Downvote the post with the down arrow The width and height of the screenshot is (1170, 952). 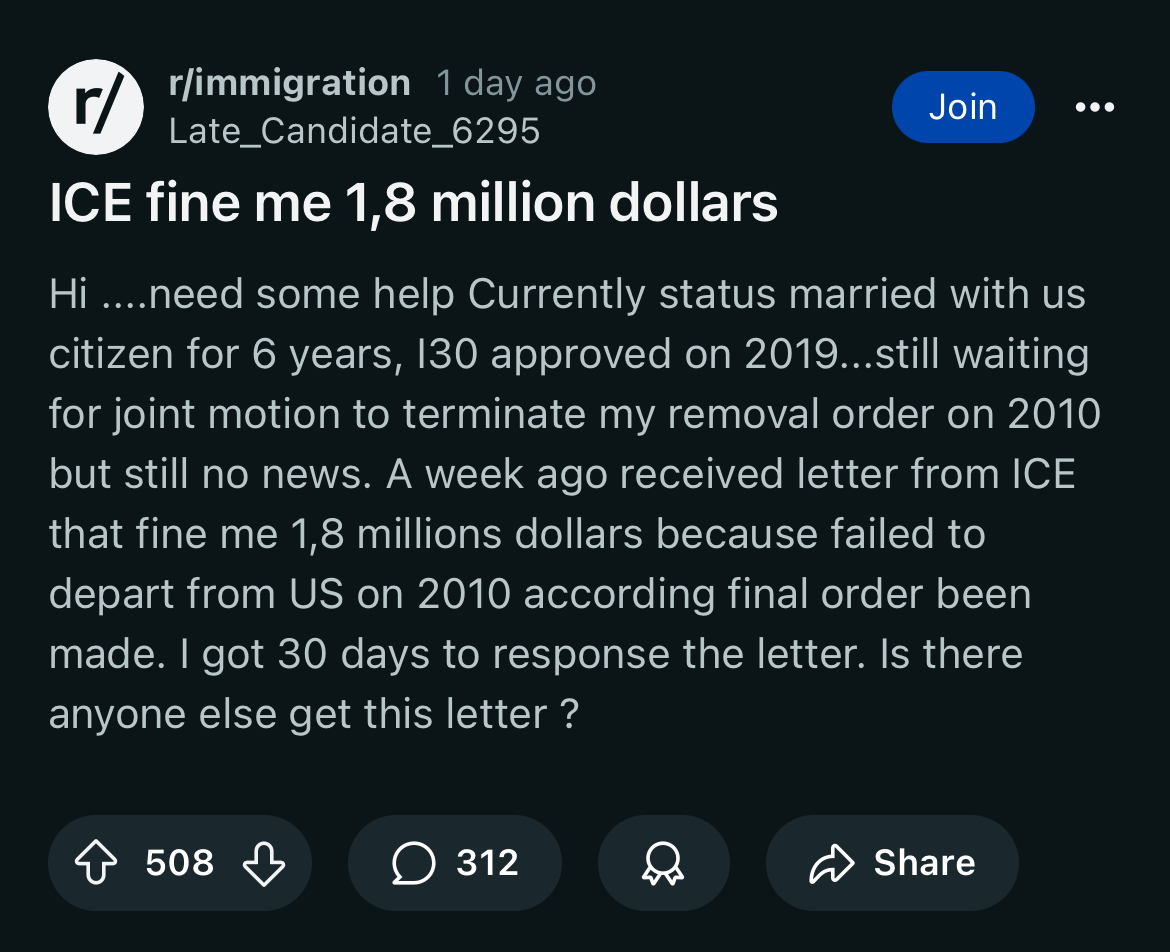click(264, 863)
